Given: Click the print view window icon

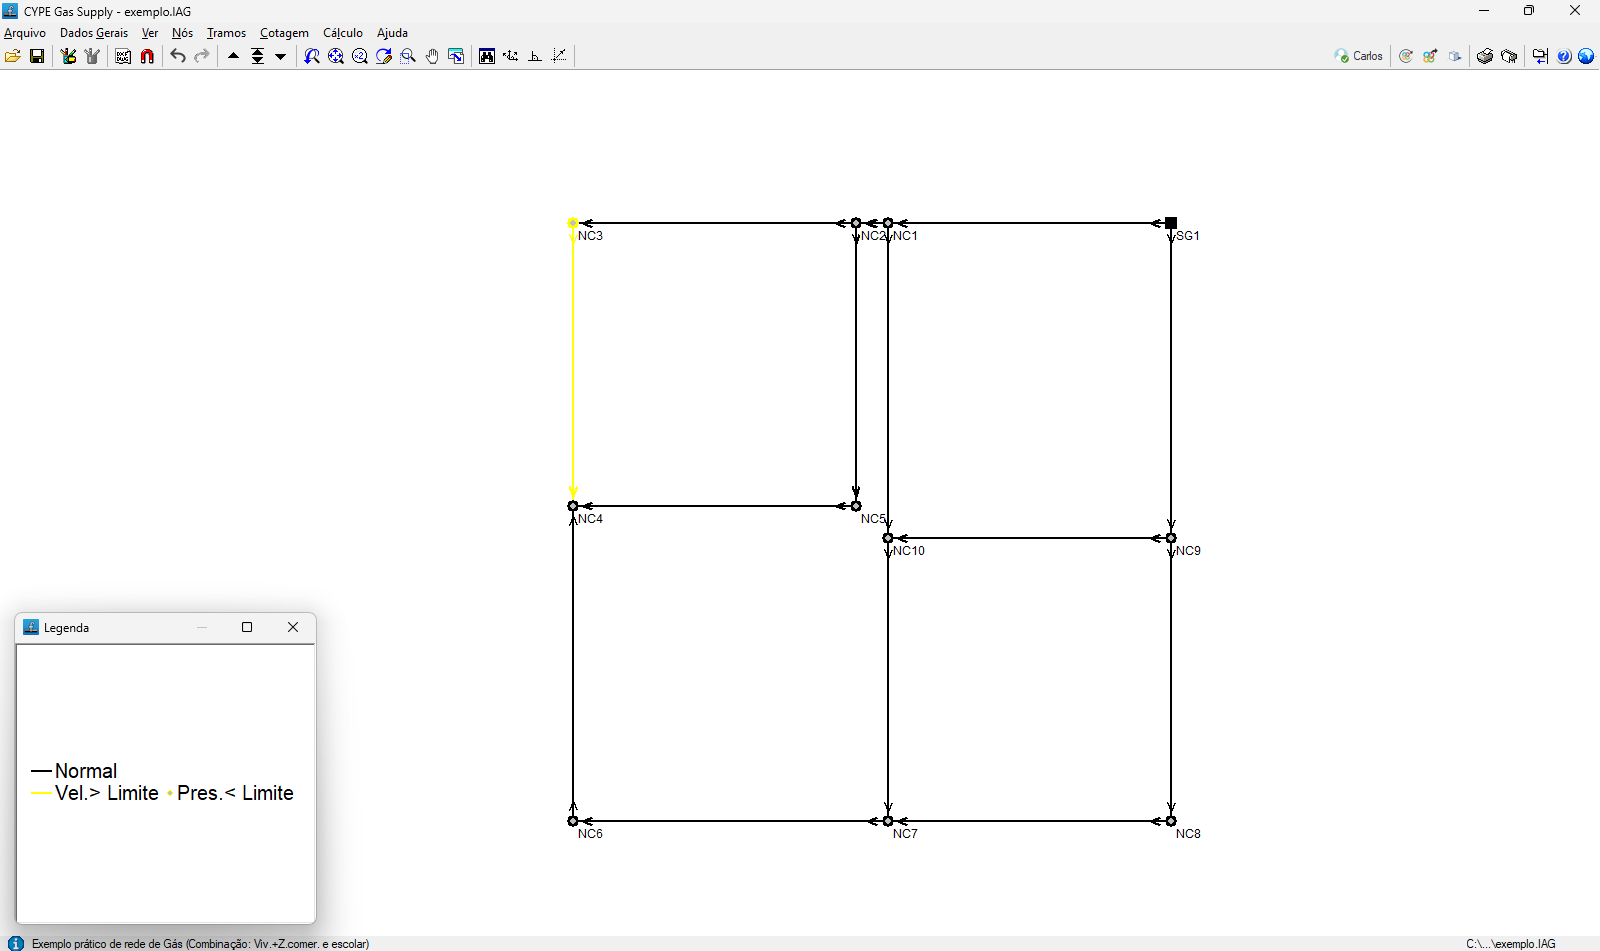Looking at the screenshot, I should click(x=456, y=56).
